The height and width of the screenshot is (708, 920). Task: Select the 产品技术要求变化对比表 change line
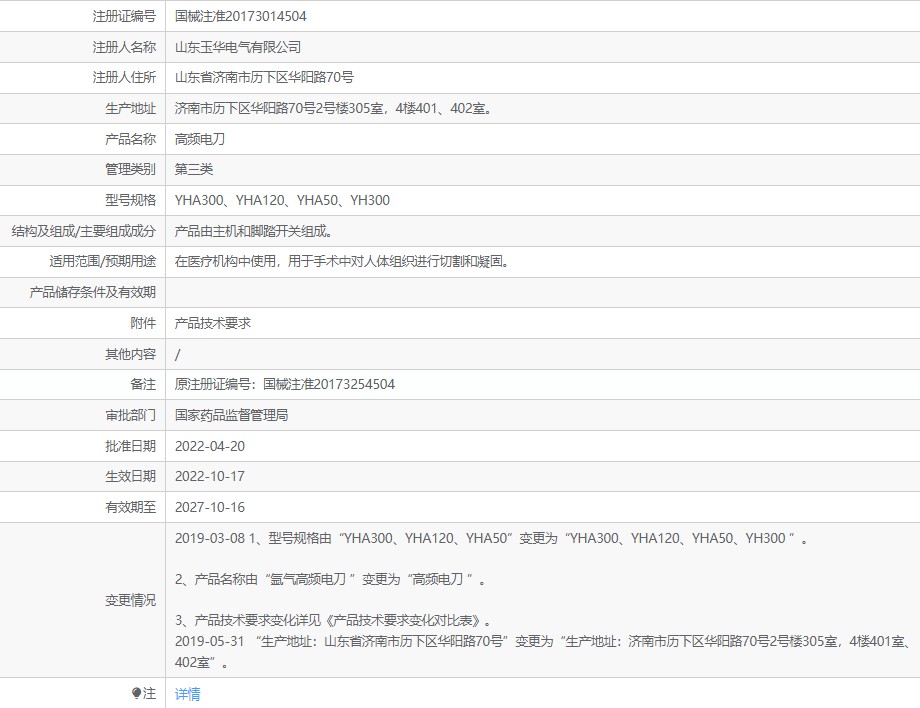[333, 621]
